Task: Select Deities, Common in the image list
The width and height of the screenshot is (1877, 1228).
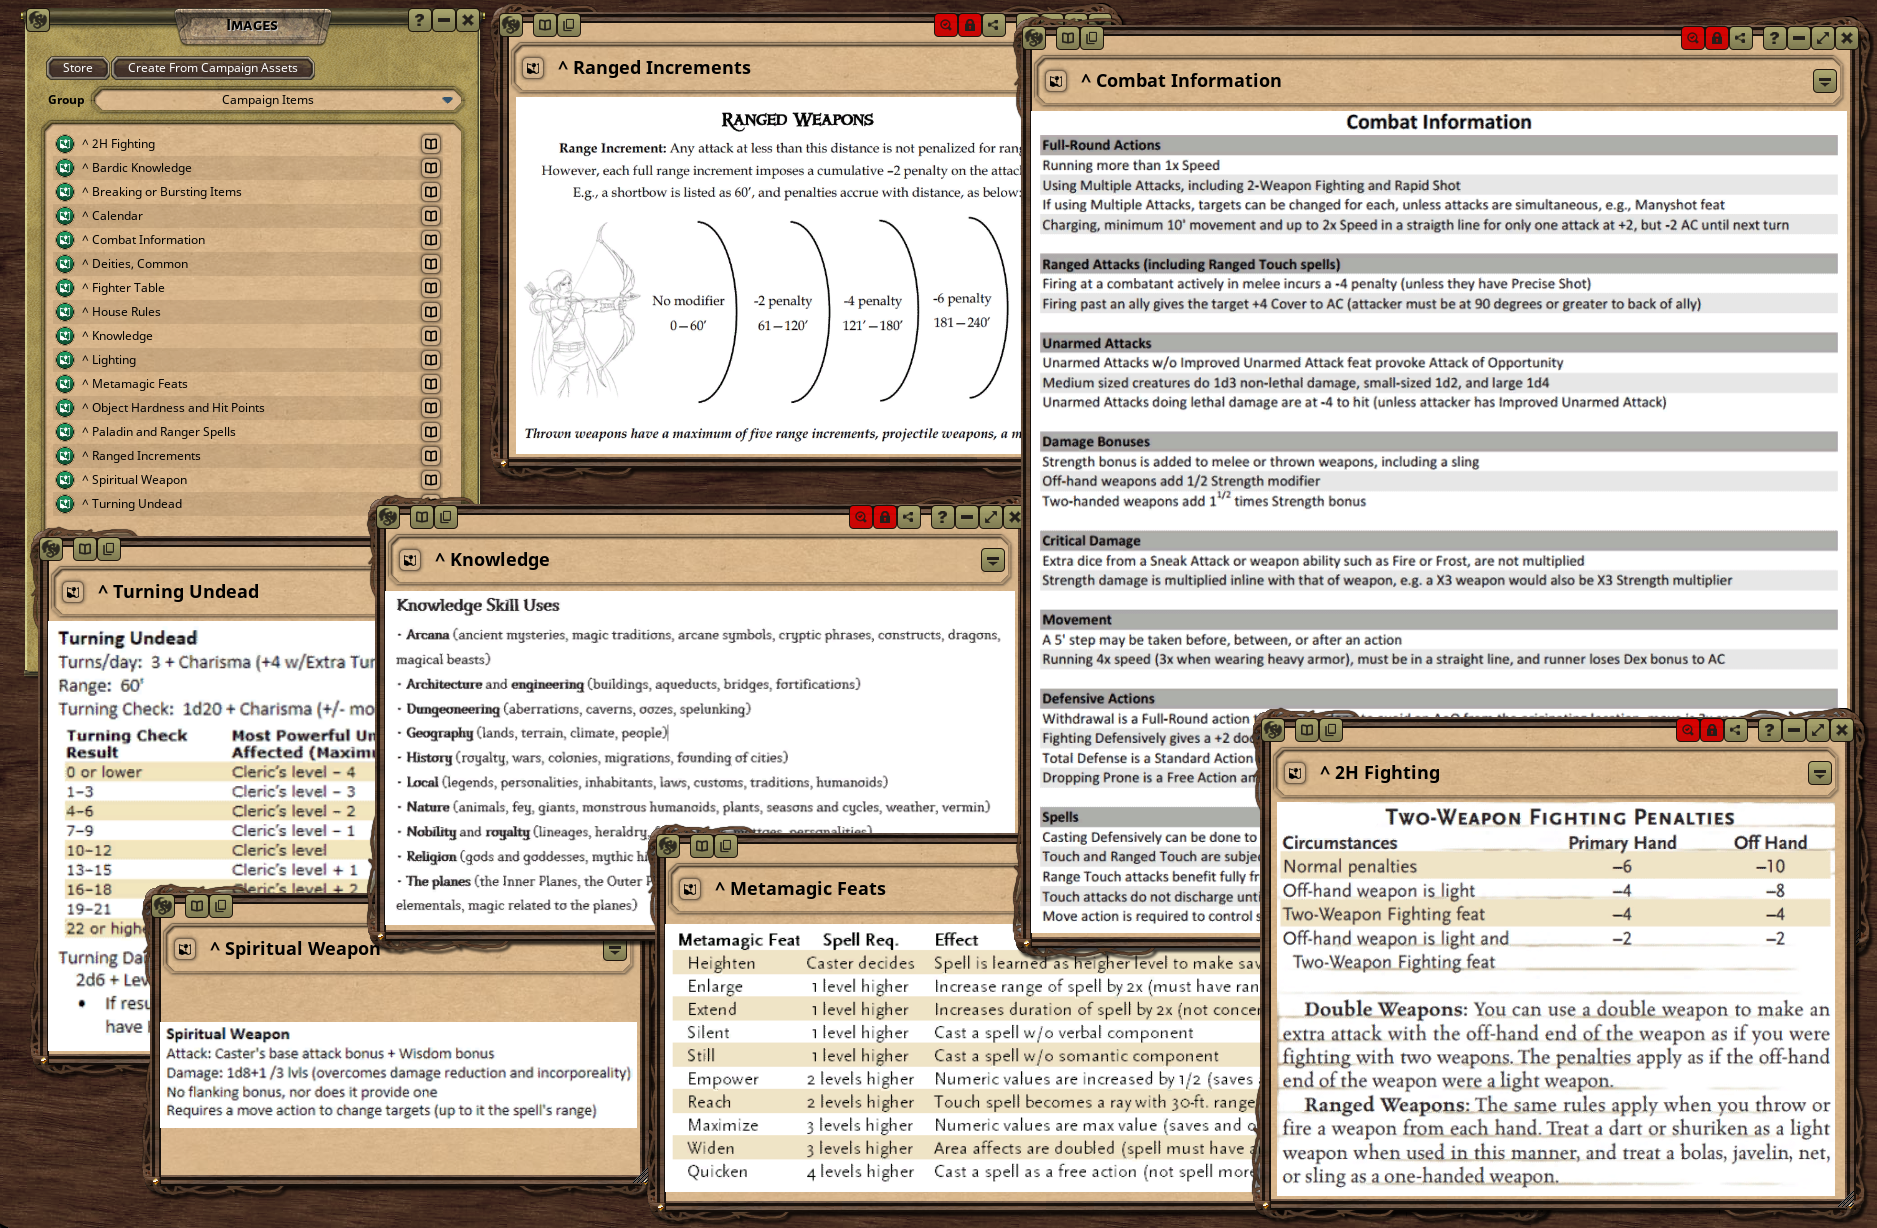Action: pos(140,264)
